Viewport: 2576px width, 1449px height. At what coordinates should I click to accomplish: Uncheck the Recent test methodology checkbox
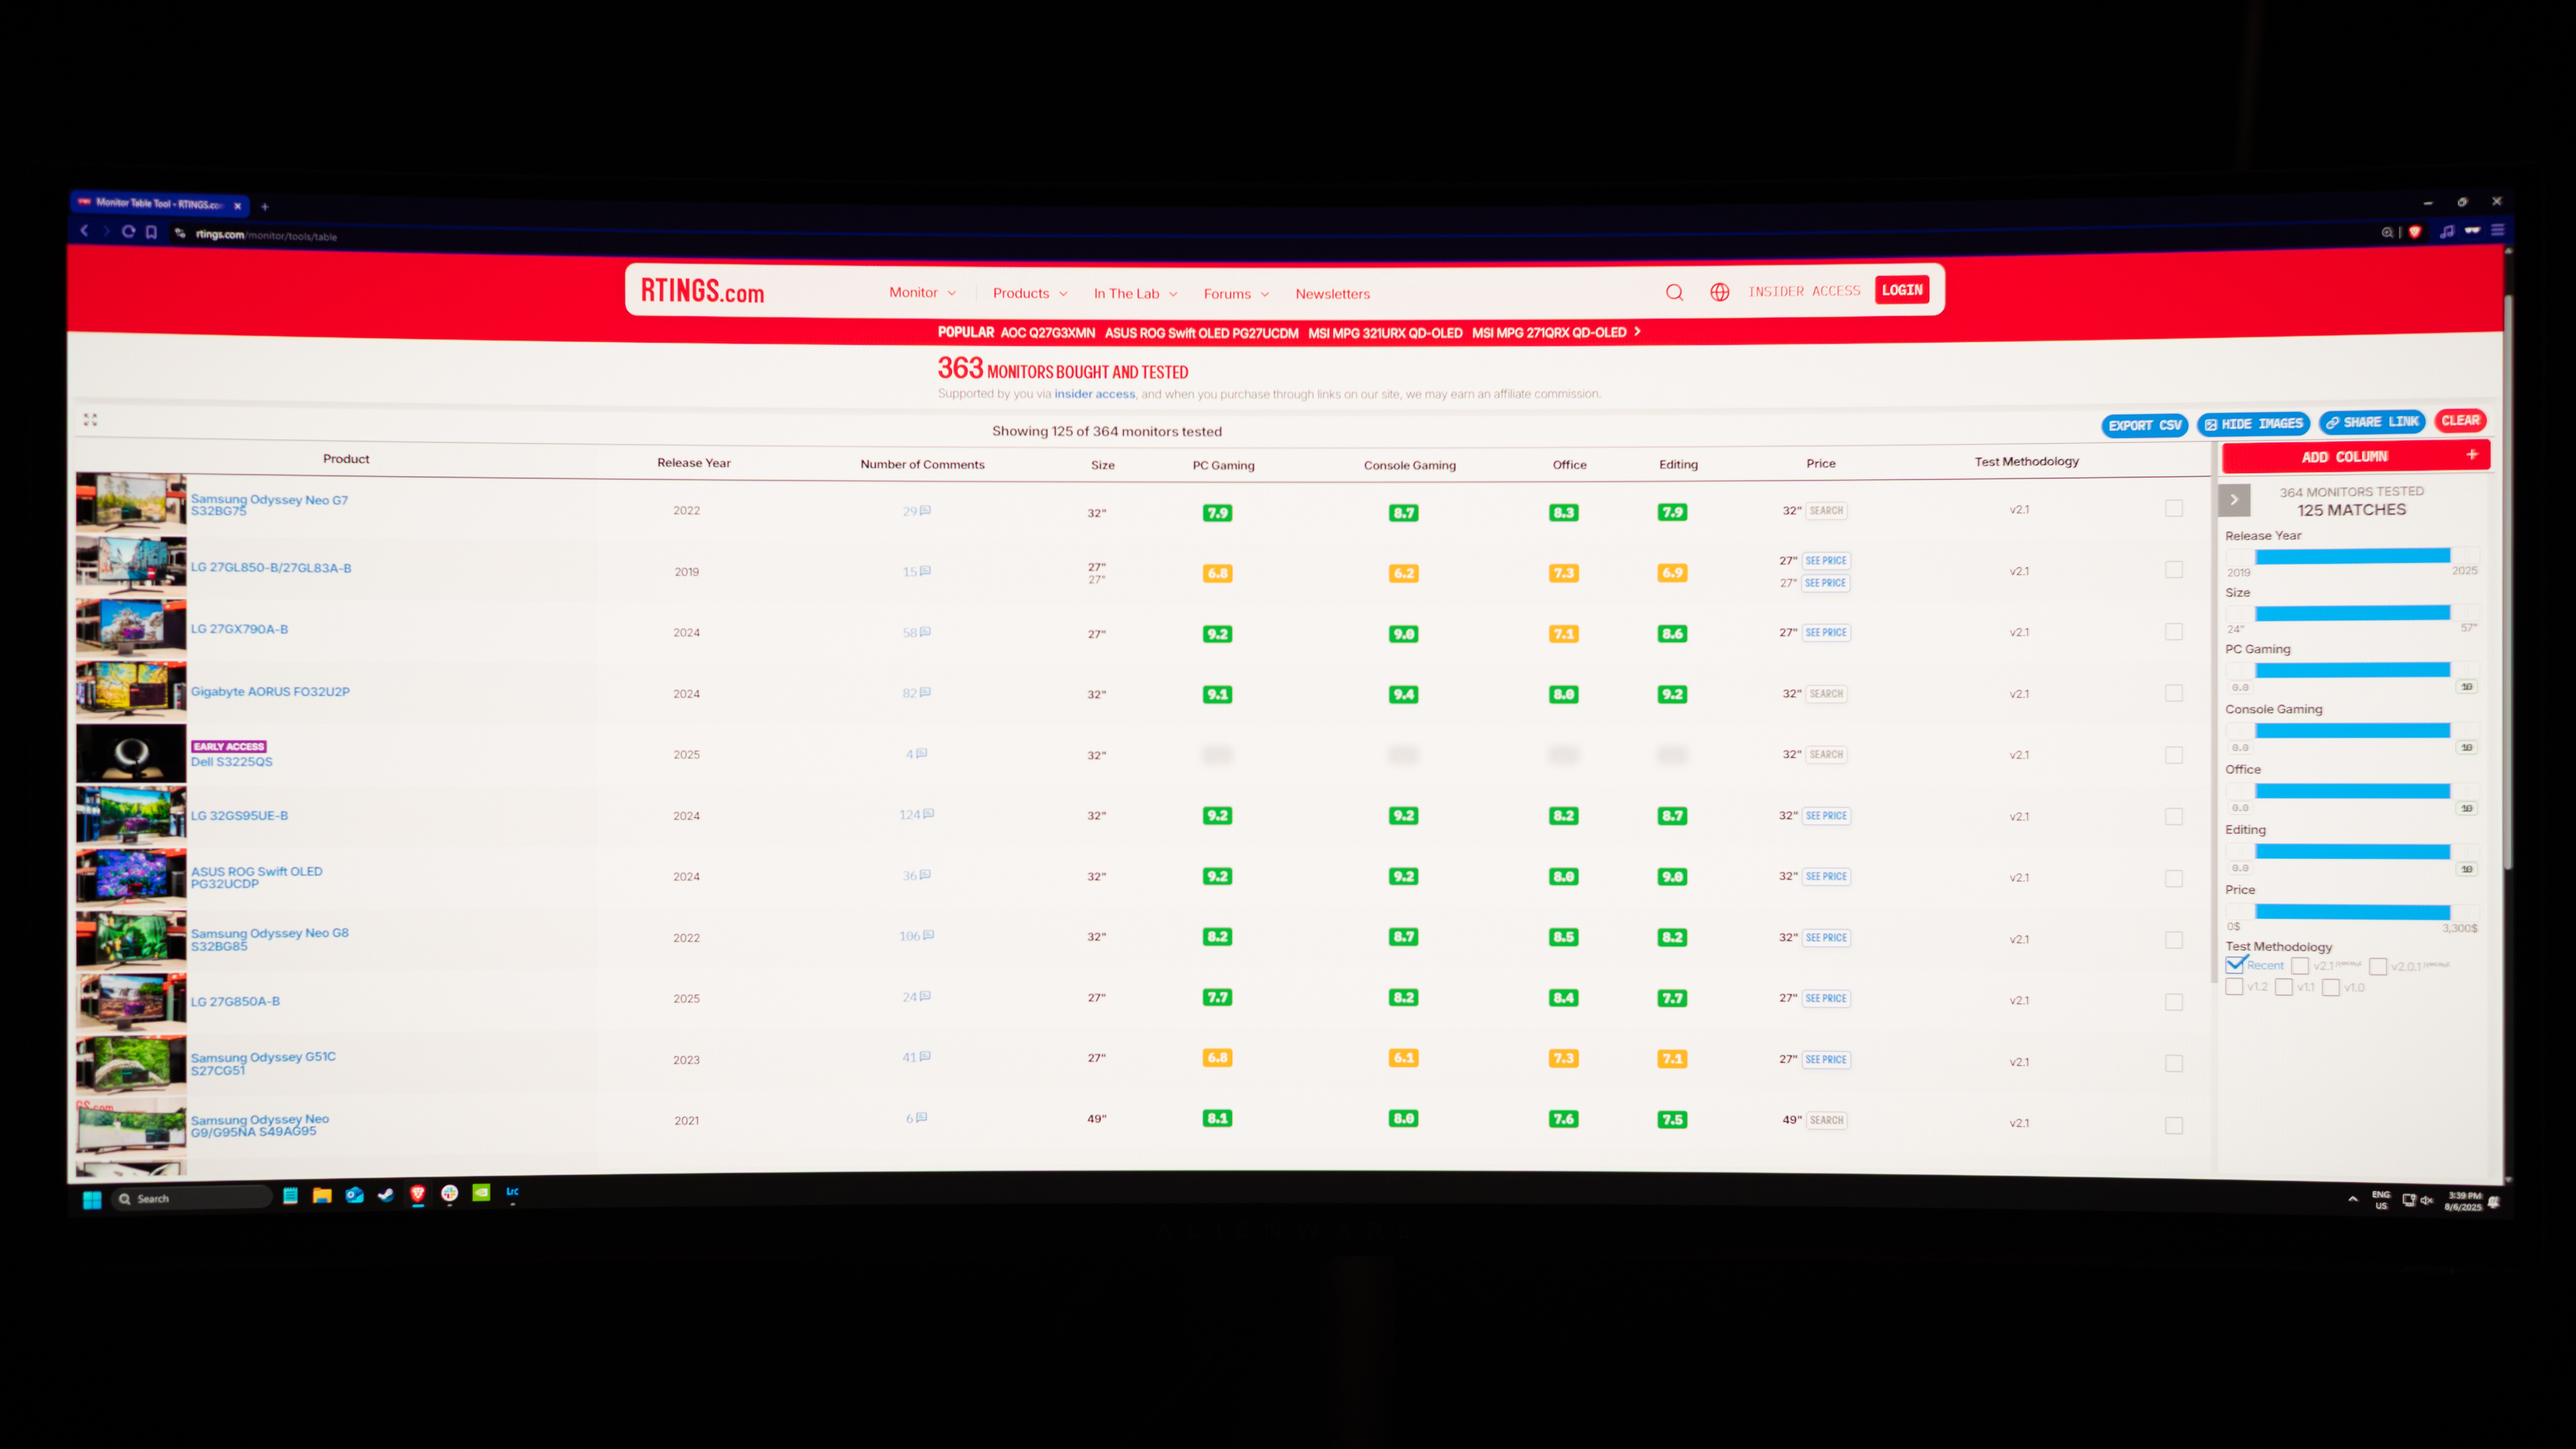(2235, 965)
